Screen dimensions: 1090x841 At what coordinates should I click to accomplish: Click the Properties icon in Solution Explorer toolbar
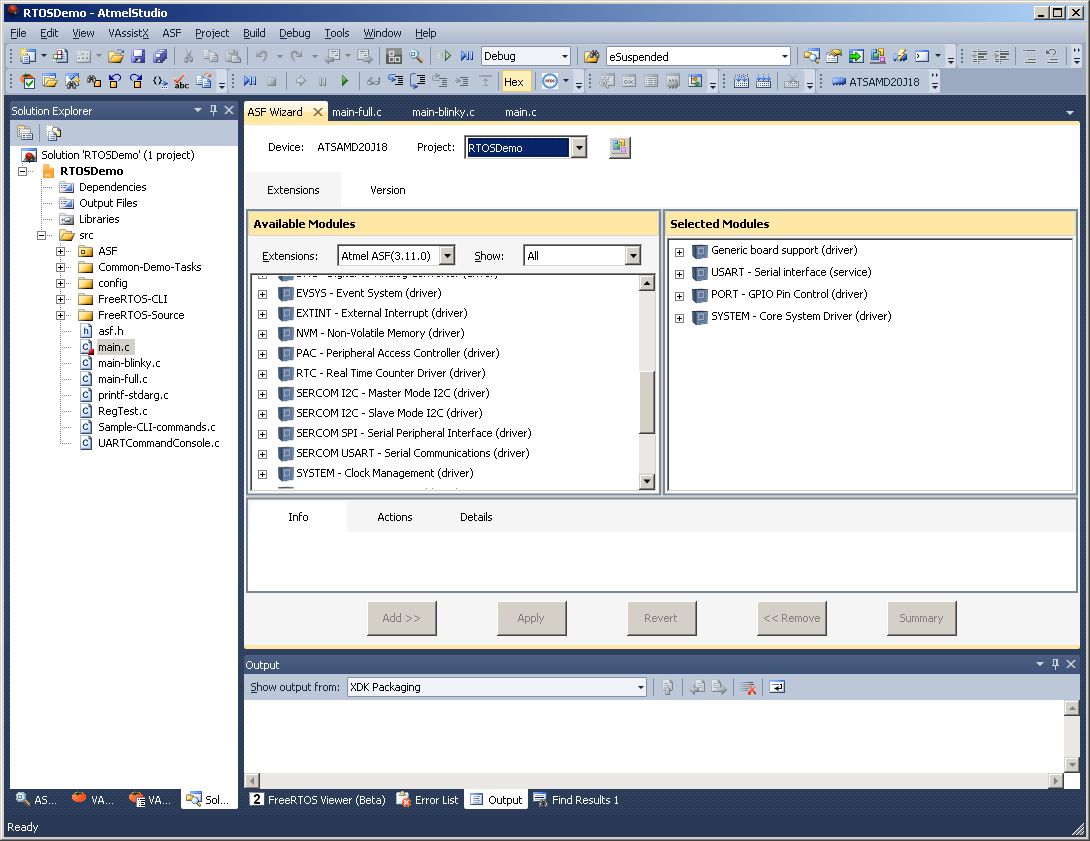pyautogui.click(x=25, y=132)
